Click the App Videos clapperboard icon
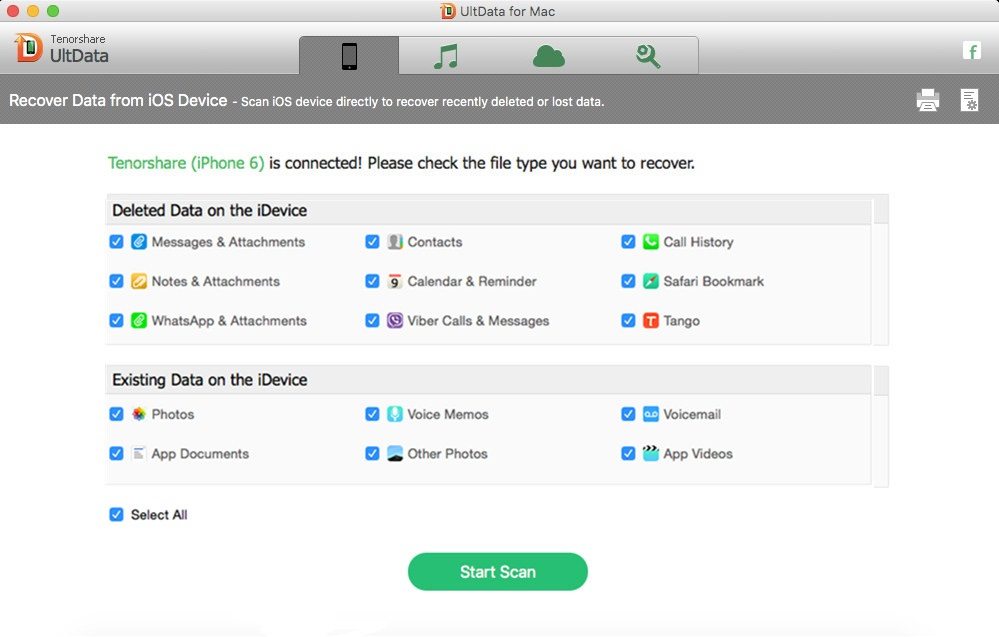999x637 pixels. (x=650, y=454)
